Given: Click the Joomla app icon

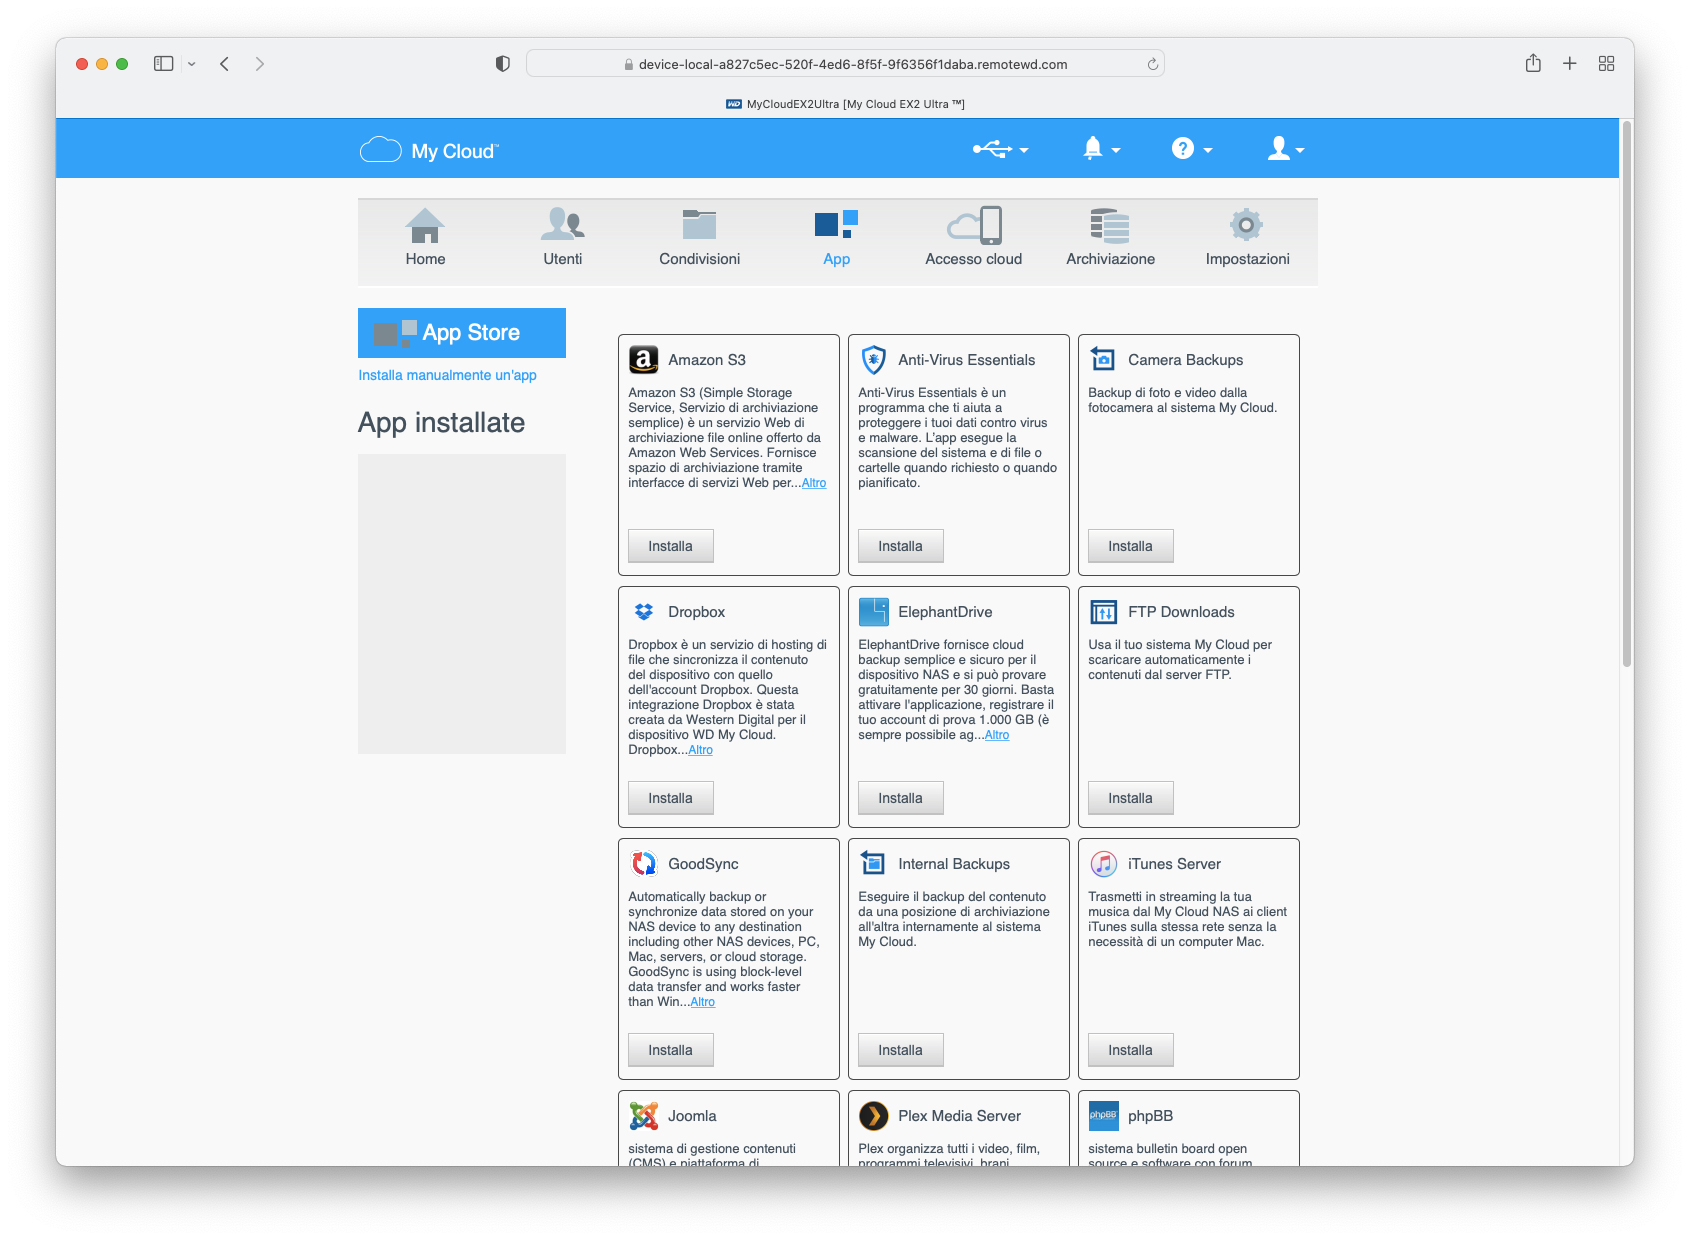Looking at the screenshot, I should click(644, 1115).
